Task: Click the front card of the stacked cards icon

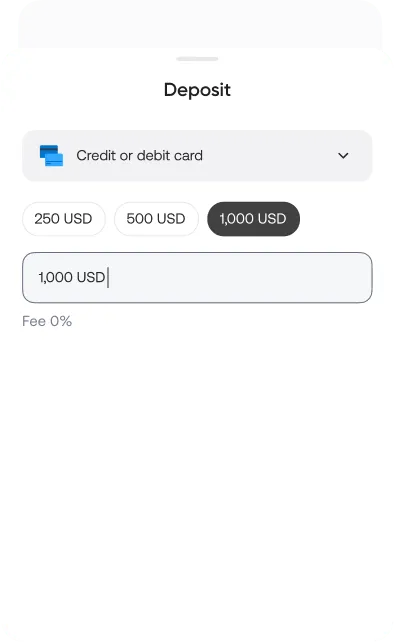Action: pos(54,160)
